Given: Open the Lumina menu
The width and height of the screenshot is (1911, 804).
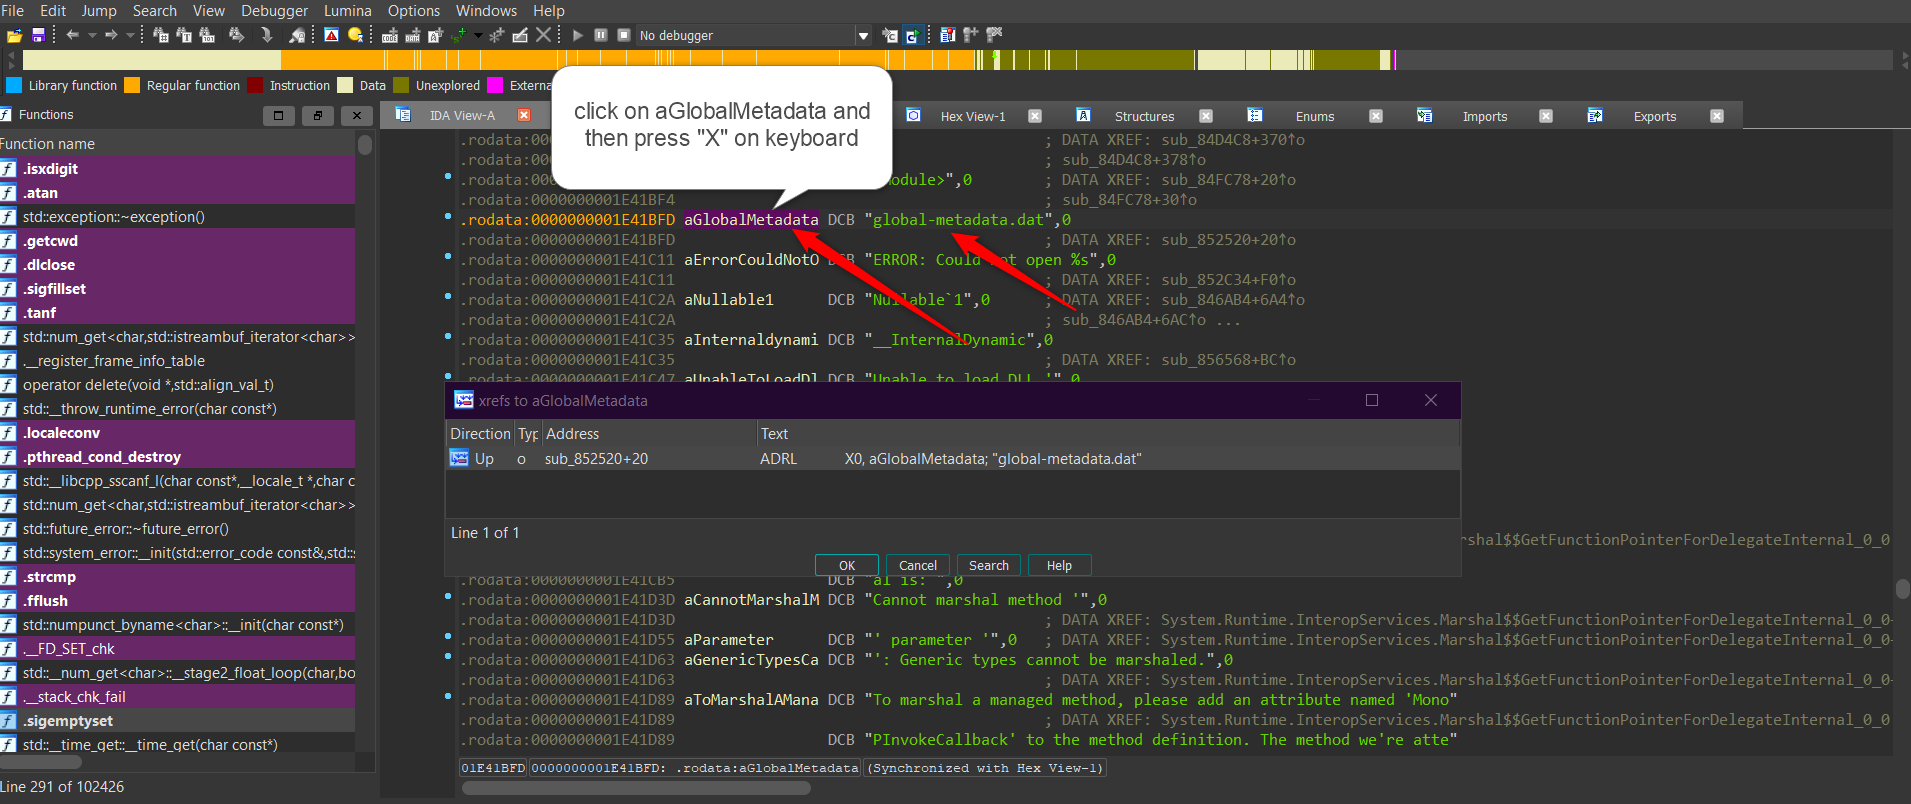Looking at the screenshot, I should click(347, 10).
